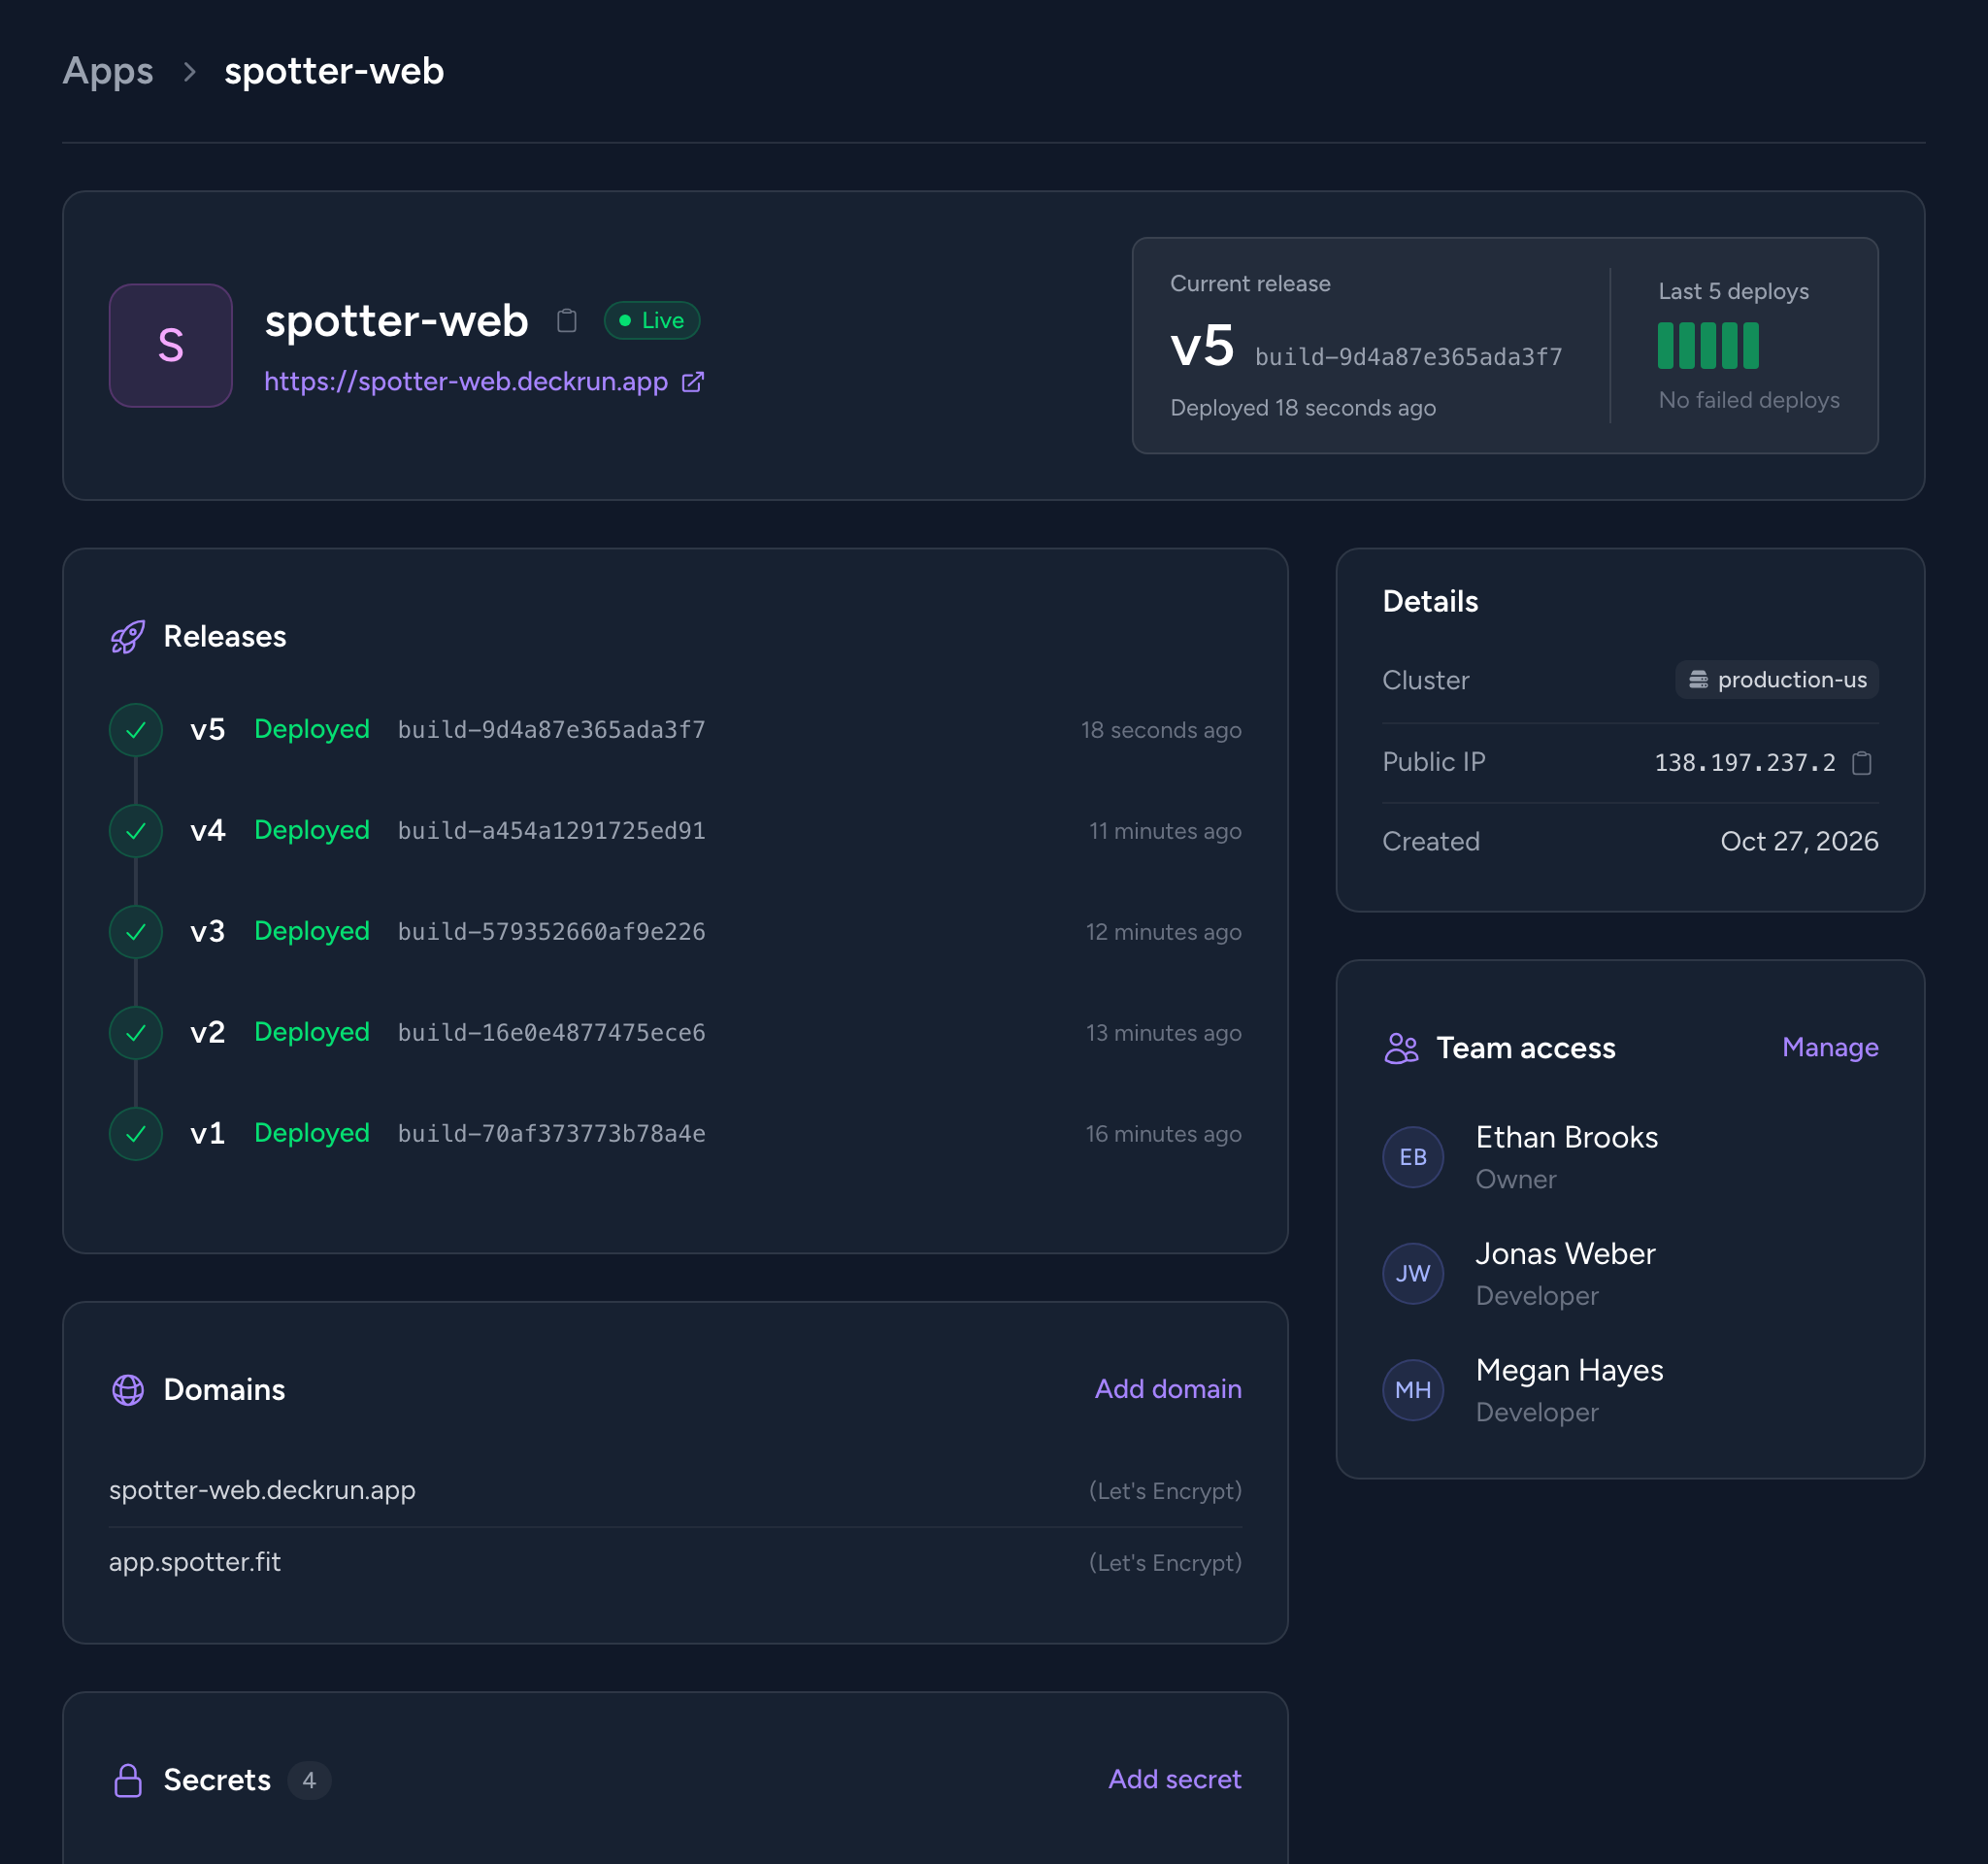Click the lock icon beside Secrets
Screen dimensions: 1988x1864
[128, 1781]
